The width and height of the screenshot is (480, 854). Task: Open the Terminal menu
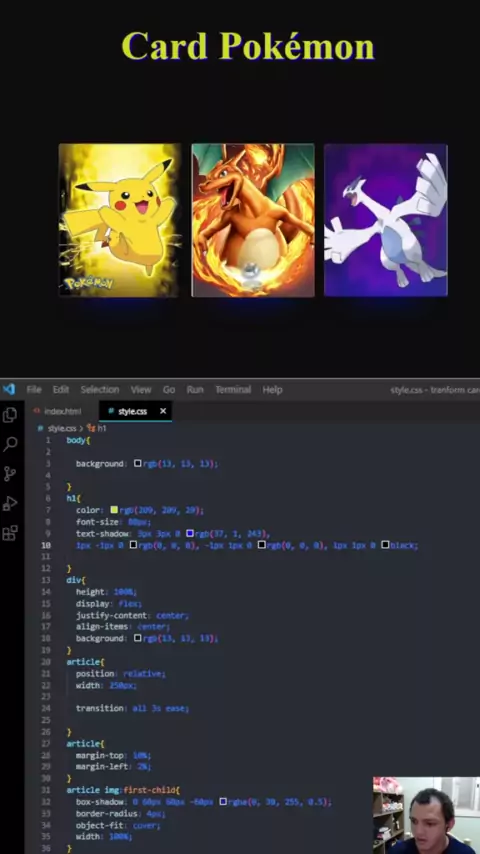click(233, 389)
